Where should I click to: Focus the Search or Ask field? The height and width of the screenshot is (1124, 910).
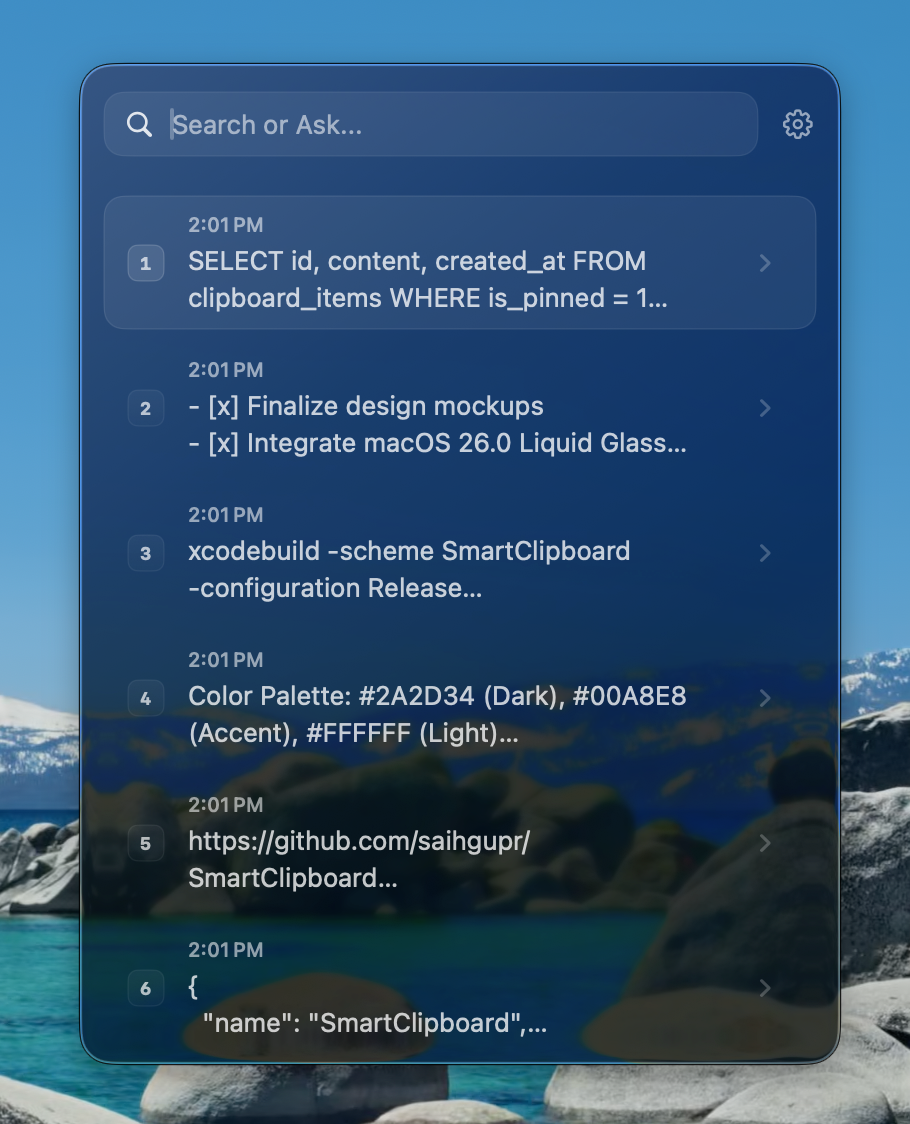pyautogui.click(x=431, y=124)
